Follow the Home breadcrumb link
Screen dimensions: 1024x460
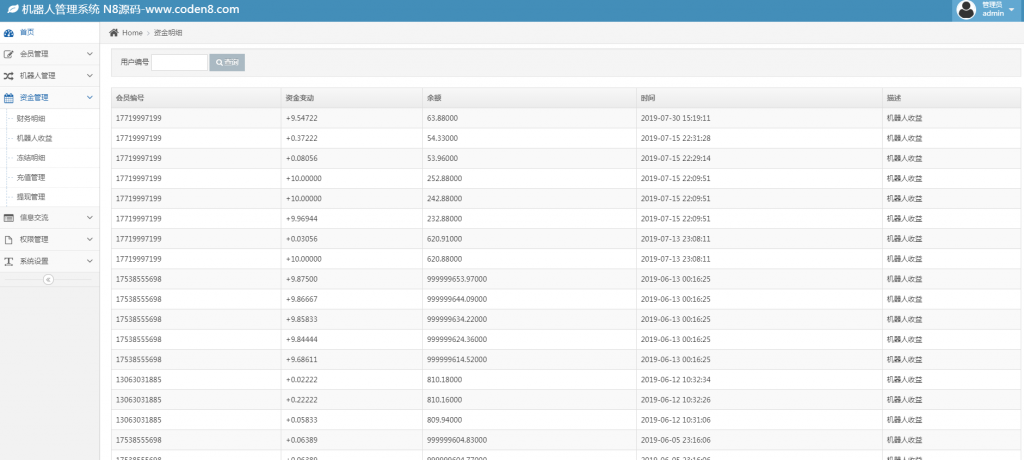(x=132, y=33)
